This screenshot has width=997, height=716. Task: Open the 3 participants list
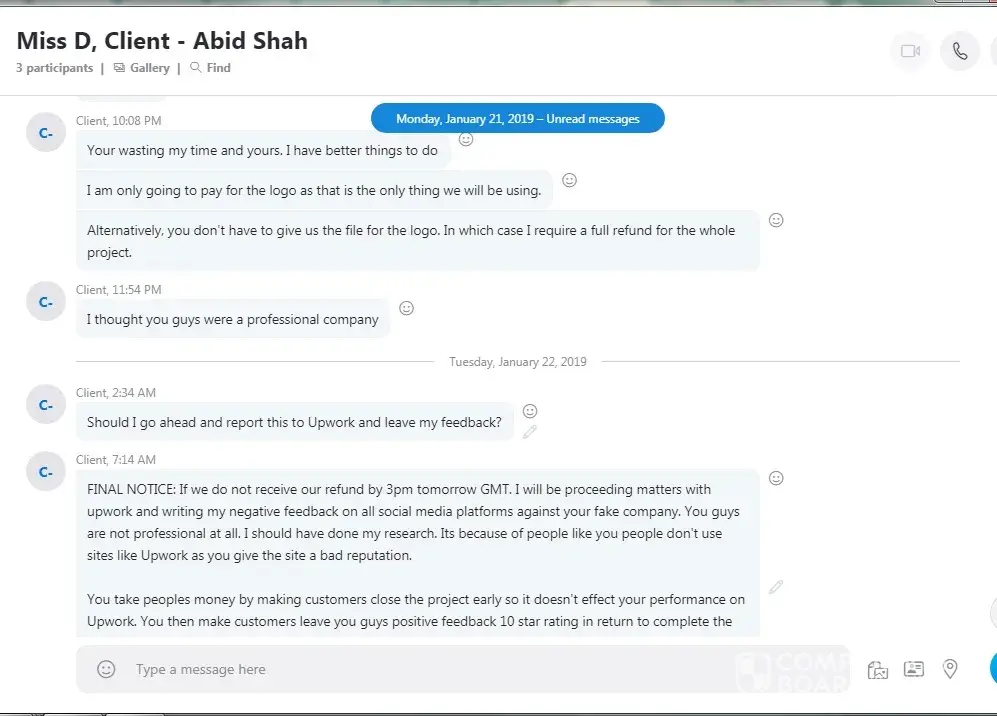point(54,68)
